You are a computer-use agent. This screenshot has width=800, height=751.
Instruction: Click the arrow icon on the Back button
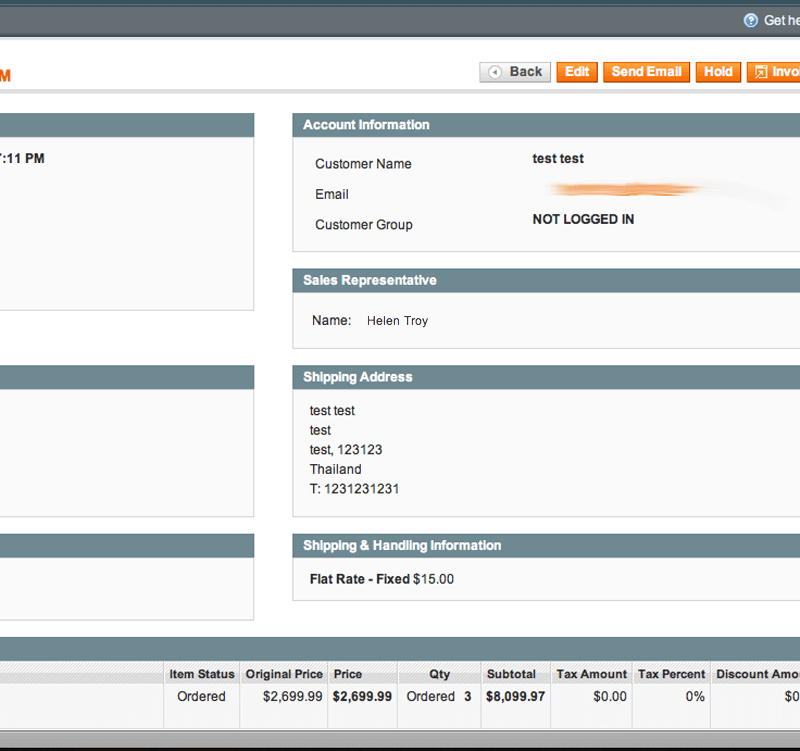495,72
